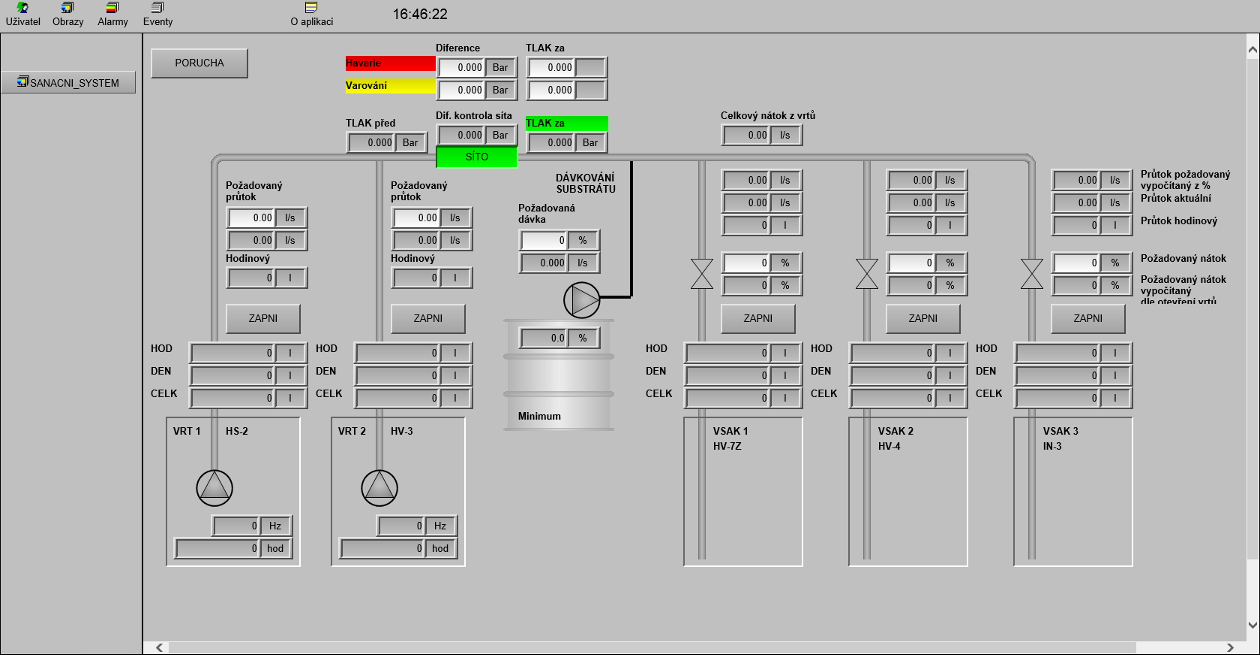Viewport: 1260px width, 655px height.
Task: Click the yellow Varování indicator
Action: [x=390, y=86]
